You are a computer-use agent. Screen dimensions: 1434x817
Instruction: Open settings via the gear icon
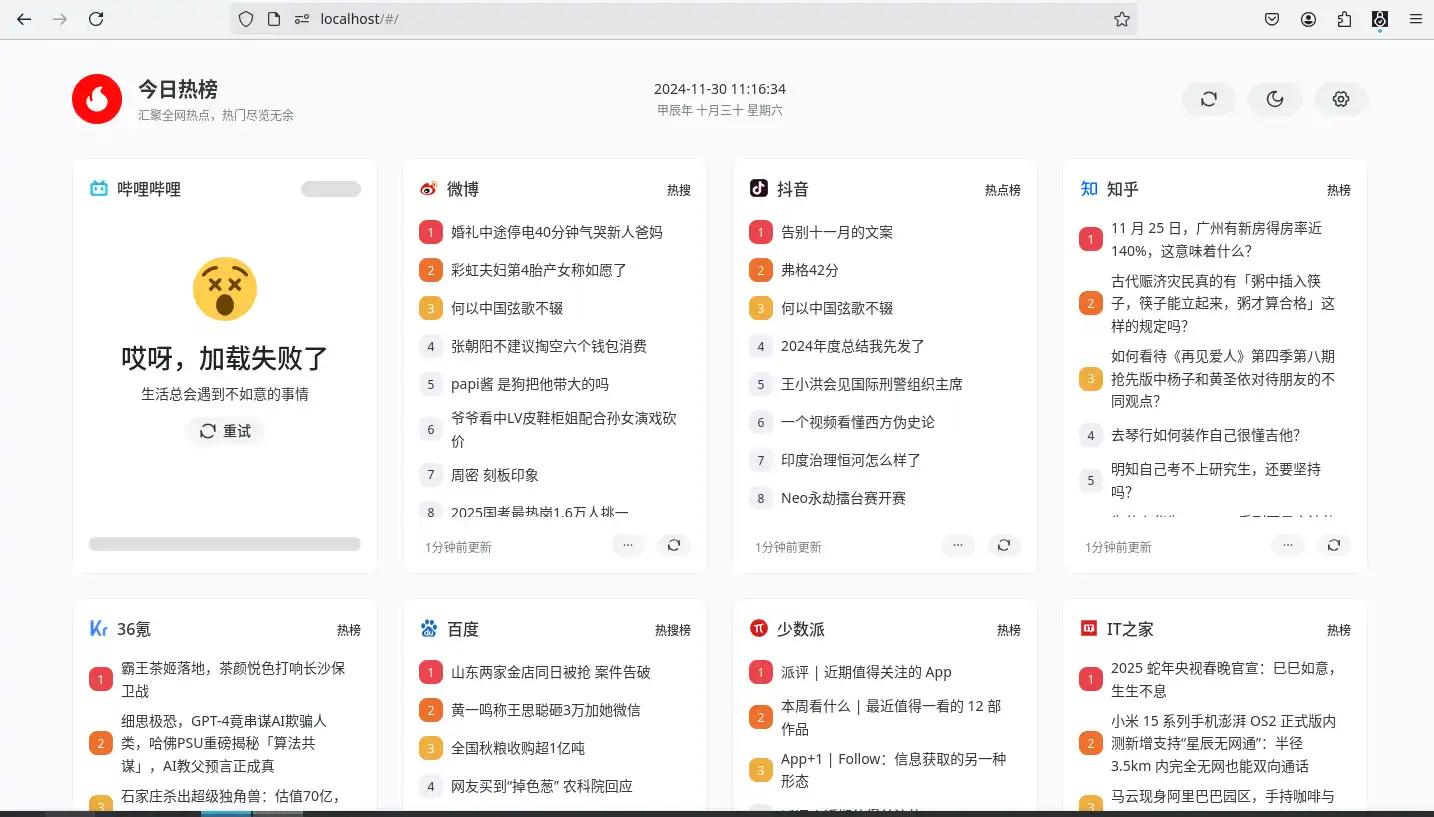coord(1341,99)
